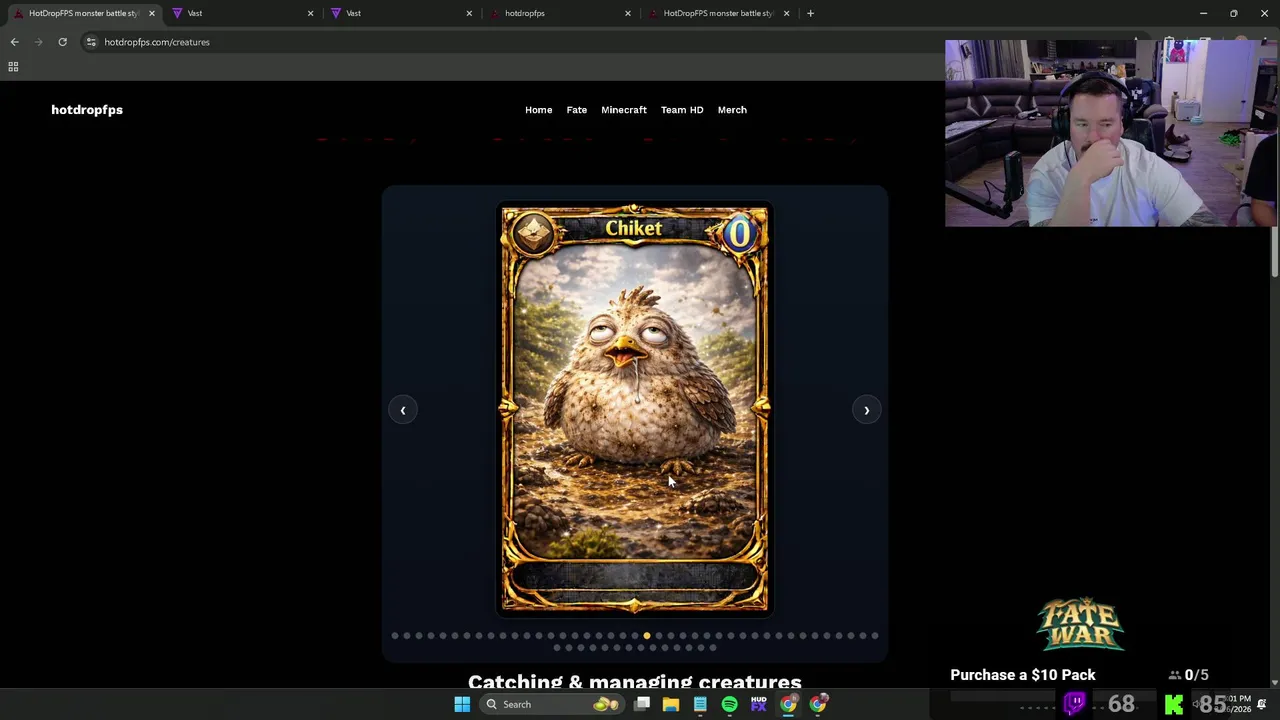Open the FX HUD app in taskbar
The width and height of the screenshot is (1280, 720).
(x=759, y=704)
